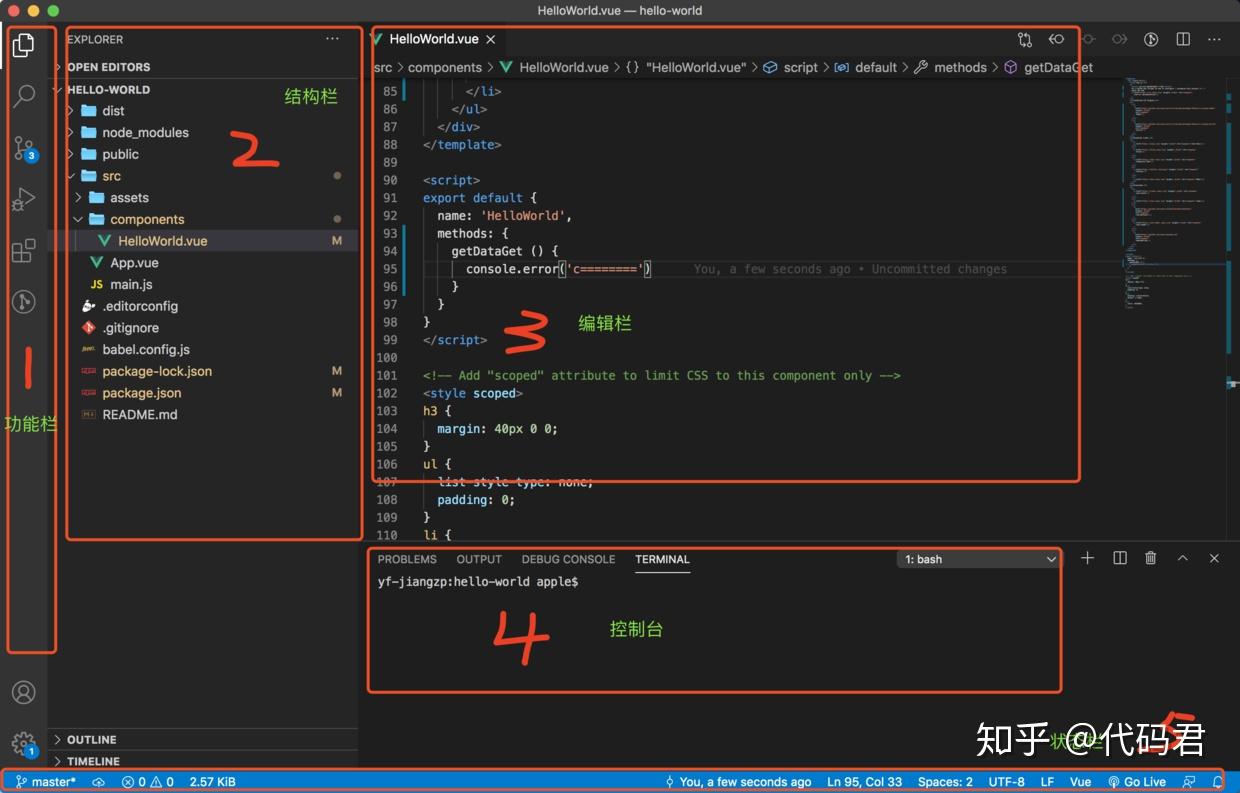Open the Search view in the sidebar

click(x=24, y=95)
